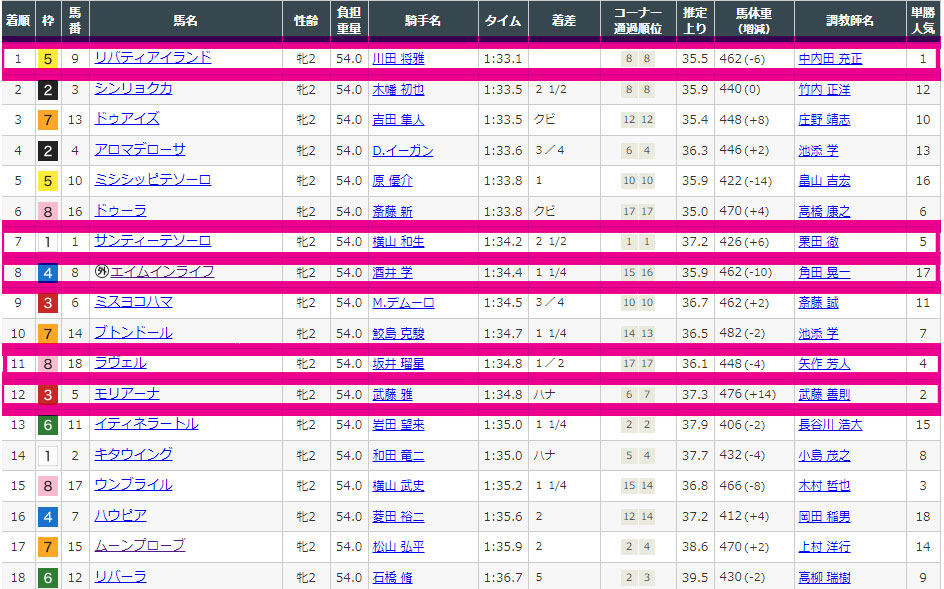Screen dimensions: 944x589
Task: Click blue frame badge 4 in ハウピア row
Action: tap(47, 516)
